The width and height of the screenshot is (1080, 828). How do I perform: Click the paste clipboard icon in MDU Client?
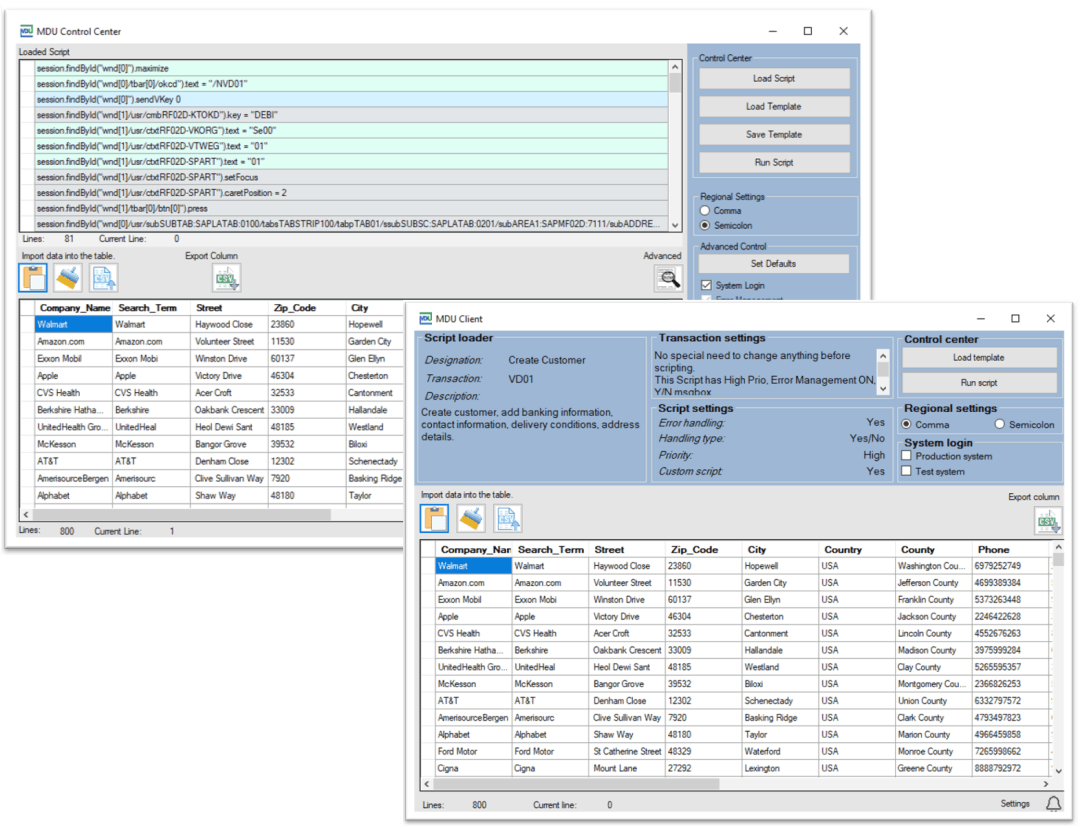click(434, 518)
